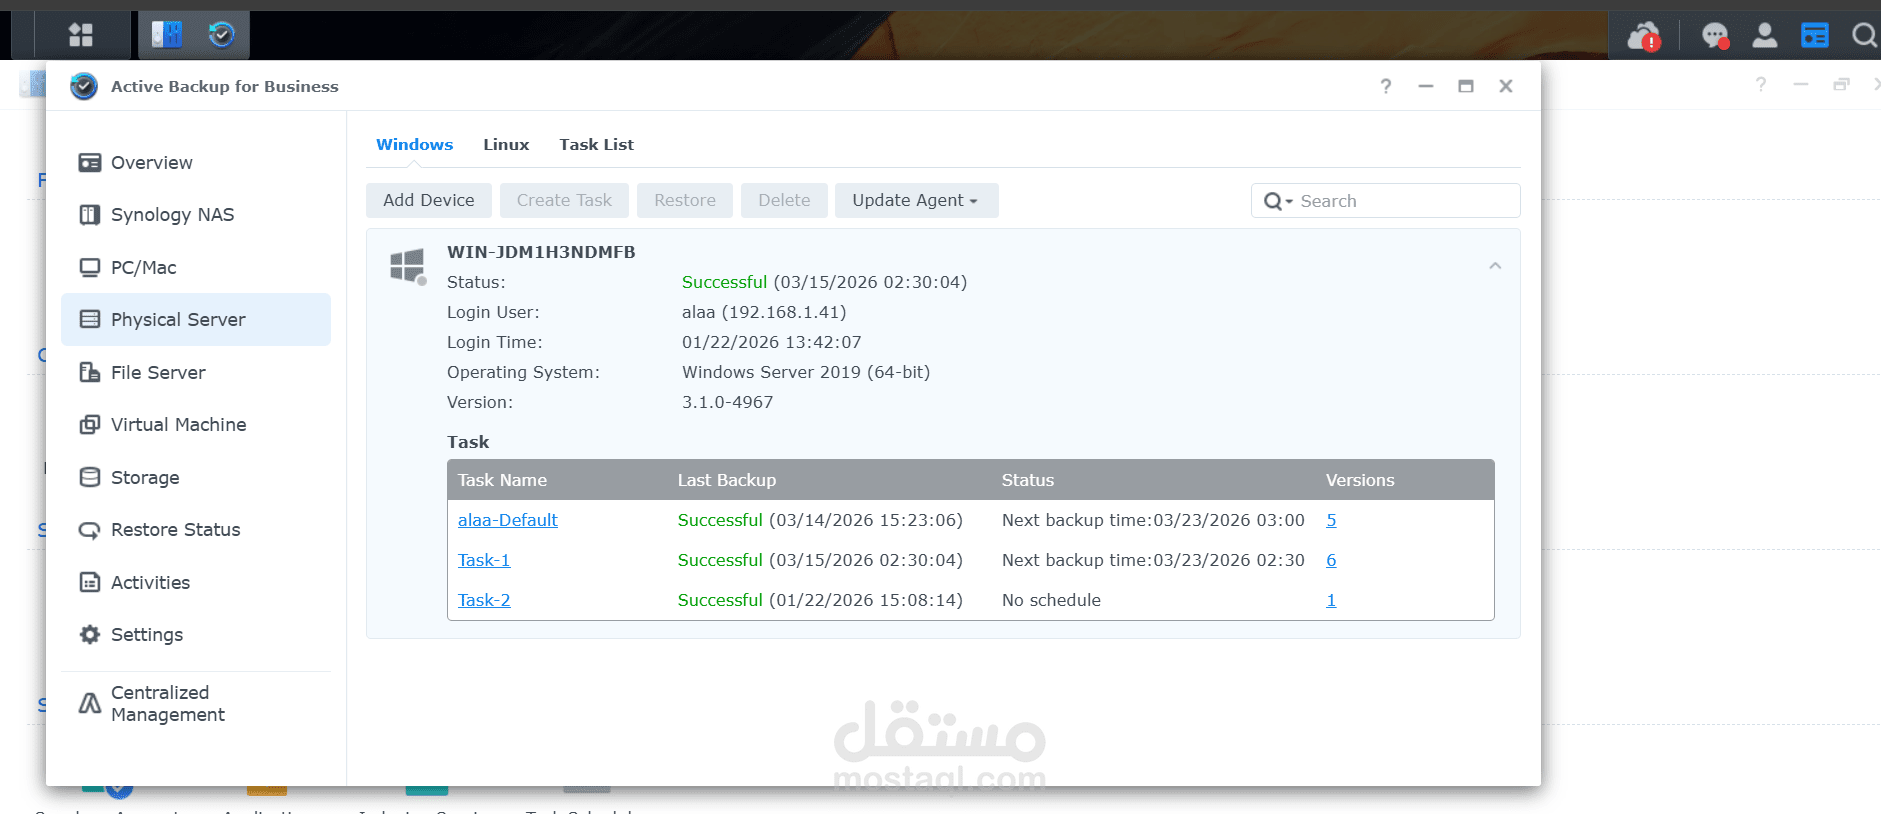
Task: Open Centralized Management section
Action: pos(168,703)
